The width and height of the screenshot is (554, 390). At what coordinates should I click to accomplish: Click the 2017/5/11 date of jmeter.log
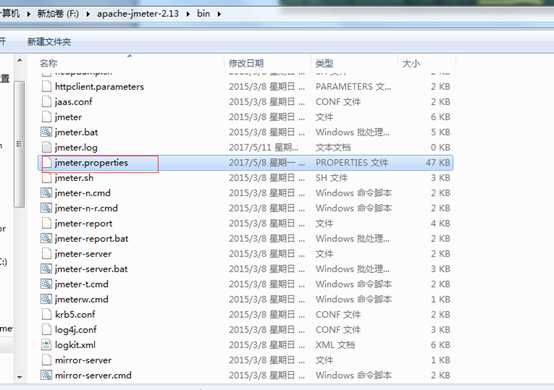coord(264,148)
